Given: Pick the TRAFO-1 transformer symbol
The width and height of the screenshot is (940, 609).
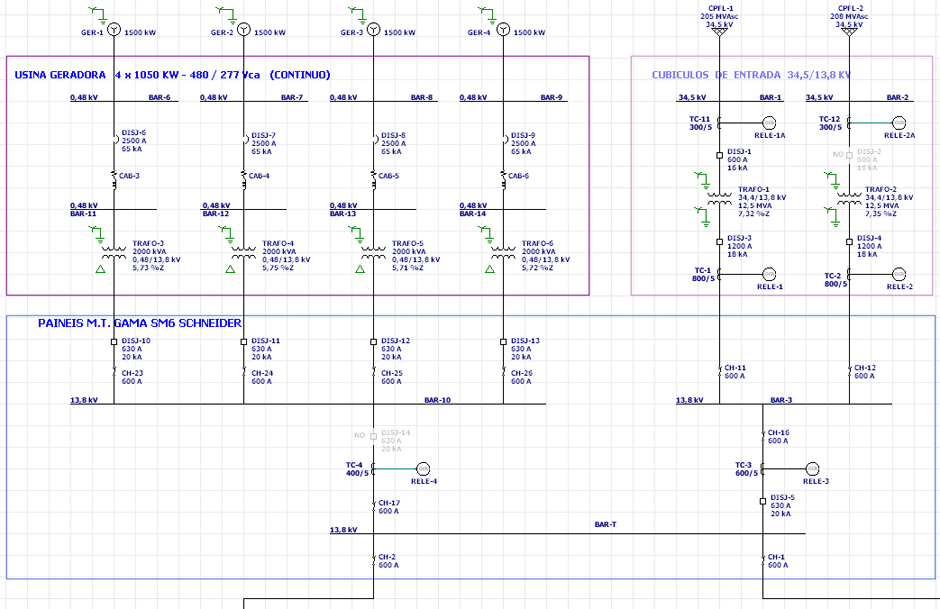Looking at the screenshot, I should click(719, 200).
